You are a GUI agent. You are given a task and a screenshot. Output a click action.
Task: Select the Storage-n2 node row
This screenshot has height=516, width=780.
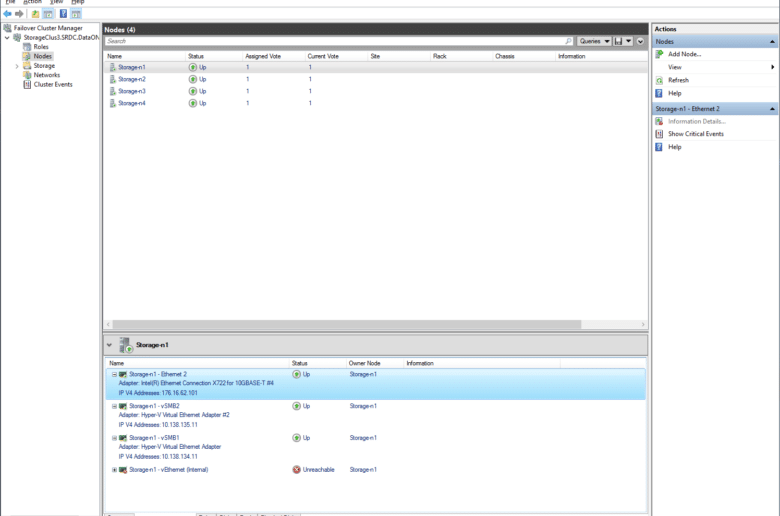[x=376, y=79]
